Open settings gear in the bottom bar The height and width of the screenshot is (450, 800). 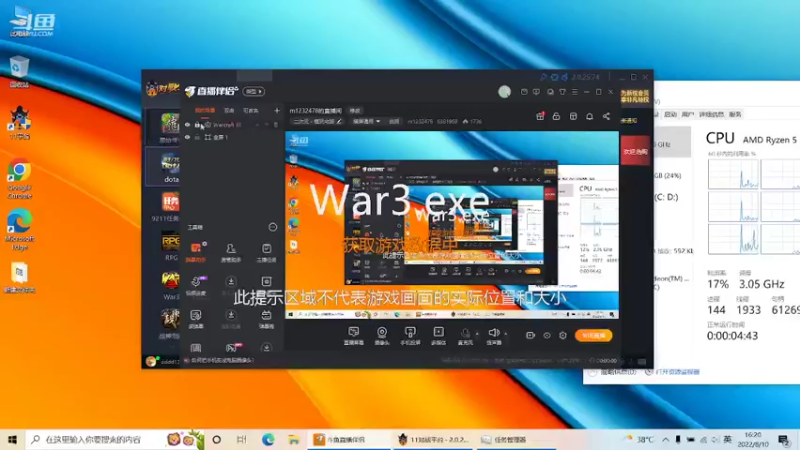[563, 335]
